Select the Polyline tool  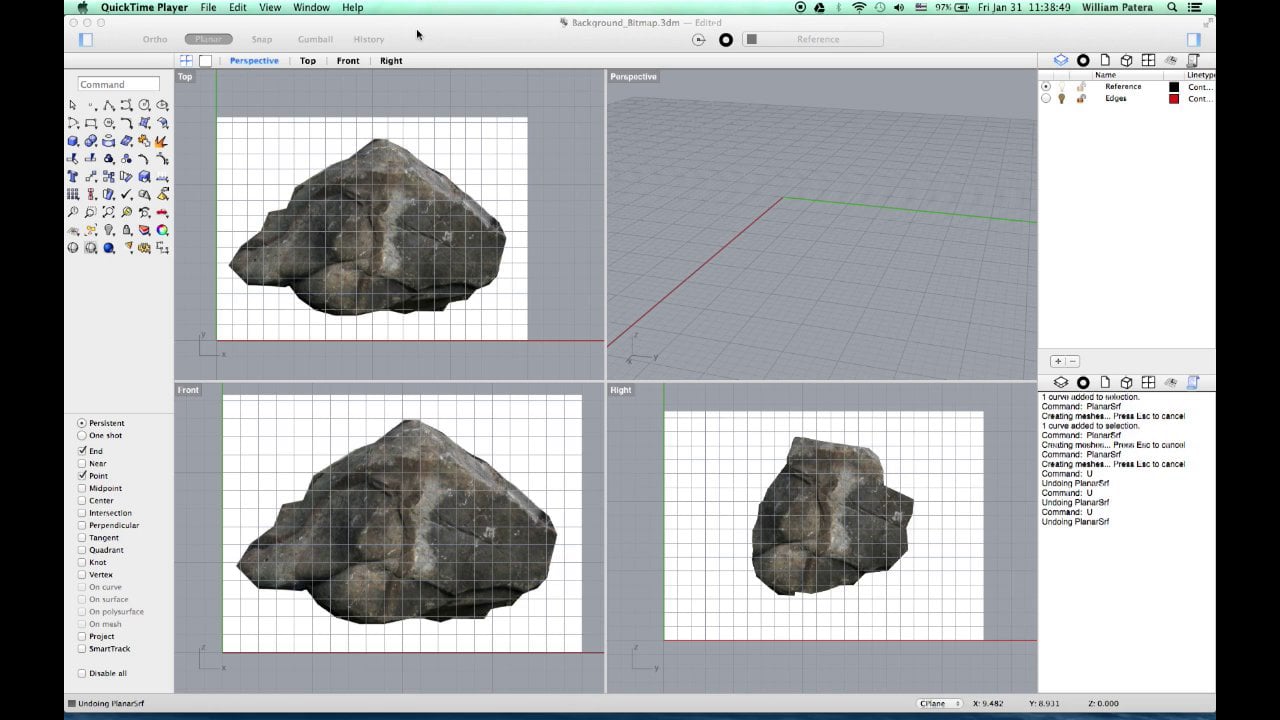[109, 105]
